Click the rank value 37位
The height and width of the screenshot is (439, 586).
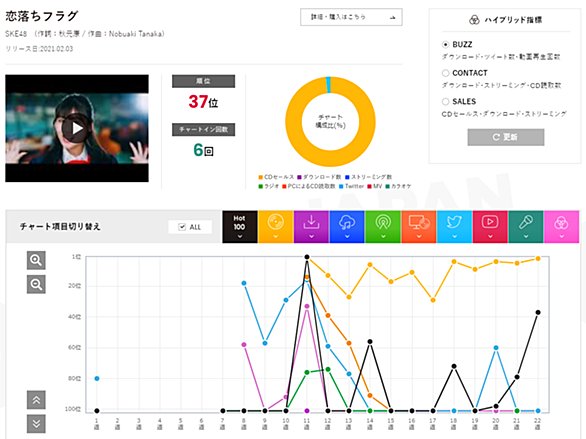tap(203, 102)
